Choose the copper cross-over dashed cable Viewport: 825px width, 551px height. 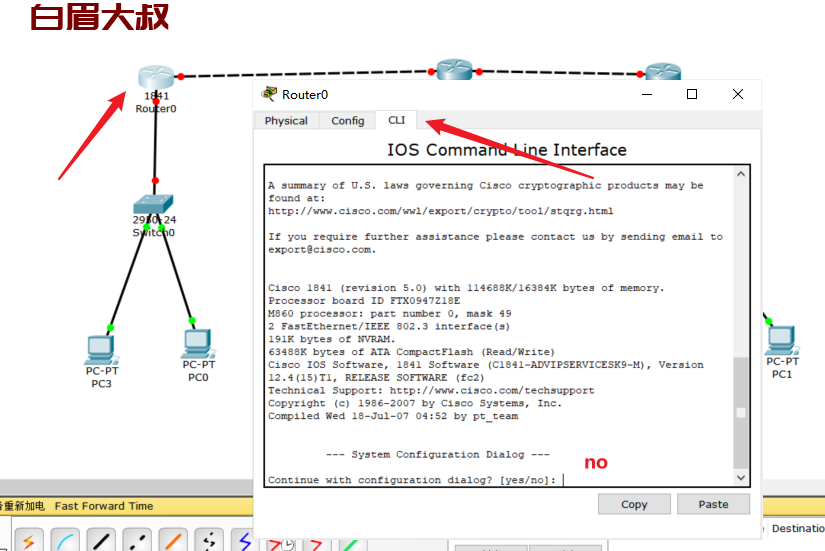click(137, 541)
